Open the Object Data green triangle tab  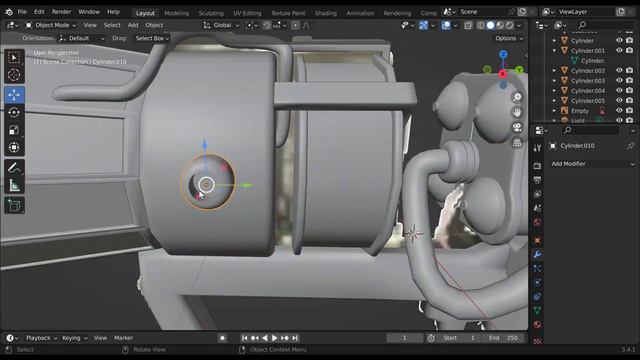pyautogui.click(x=537, y=311)
